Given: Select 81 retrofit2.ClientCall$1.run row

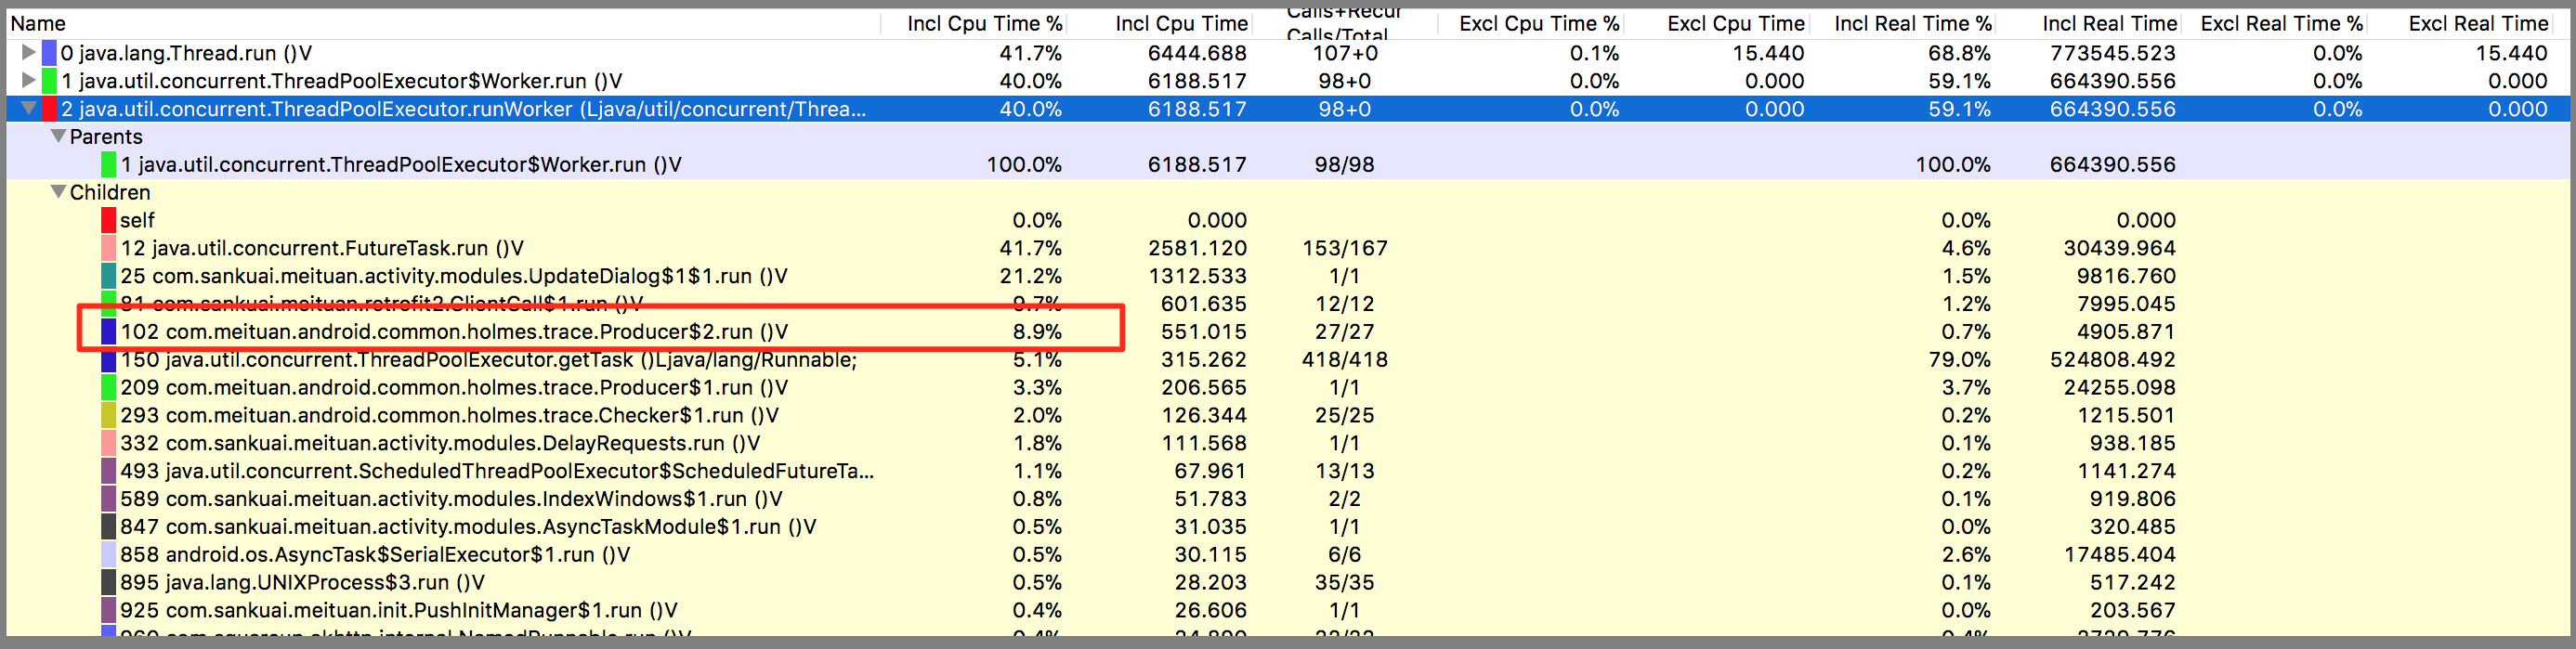Looking at the screenshot, I should (x=1288, y=303).
